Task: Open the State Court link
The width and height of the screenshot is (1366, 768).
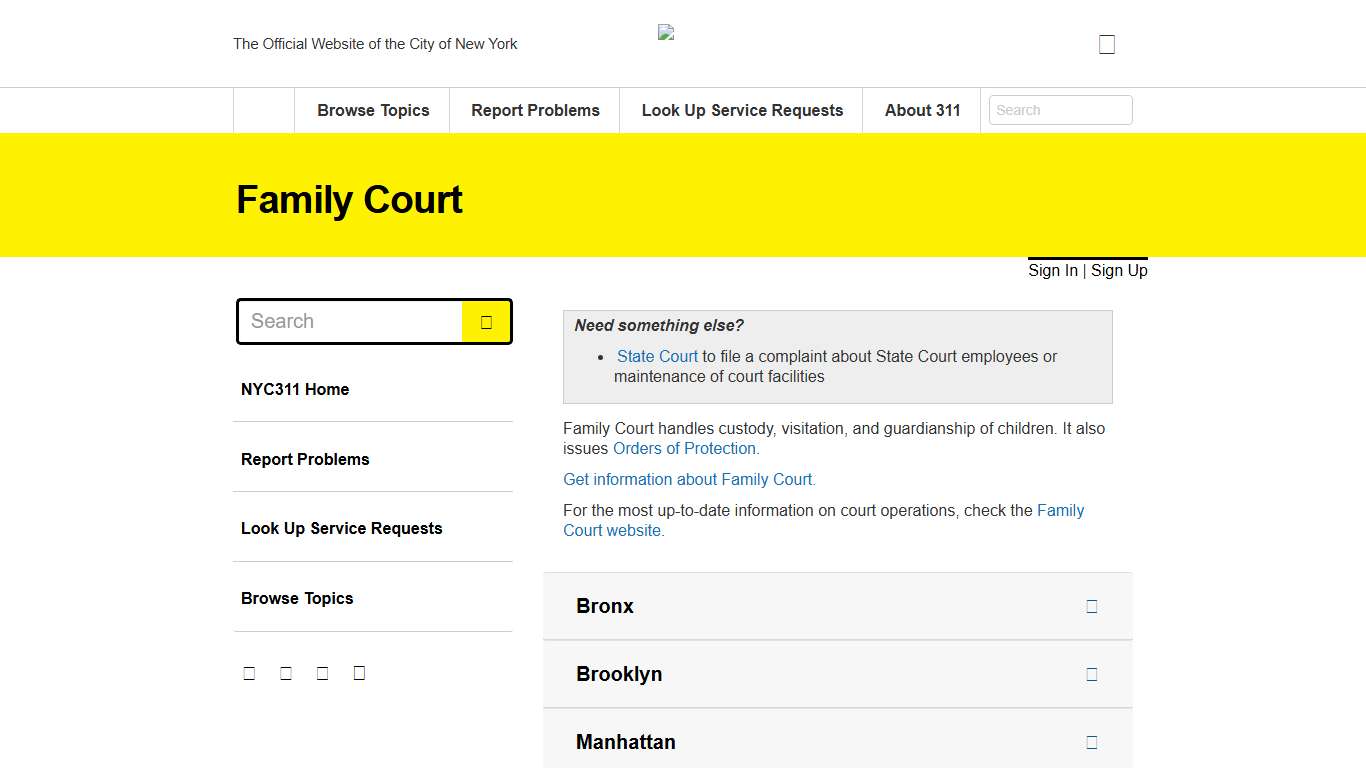Action: coord(657,356)
